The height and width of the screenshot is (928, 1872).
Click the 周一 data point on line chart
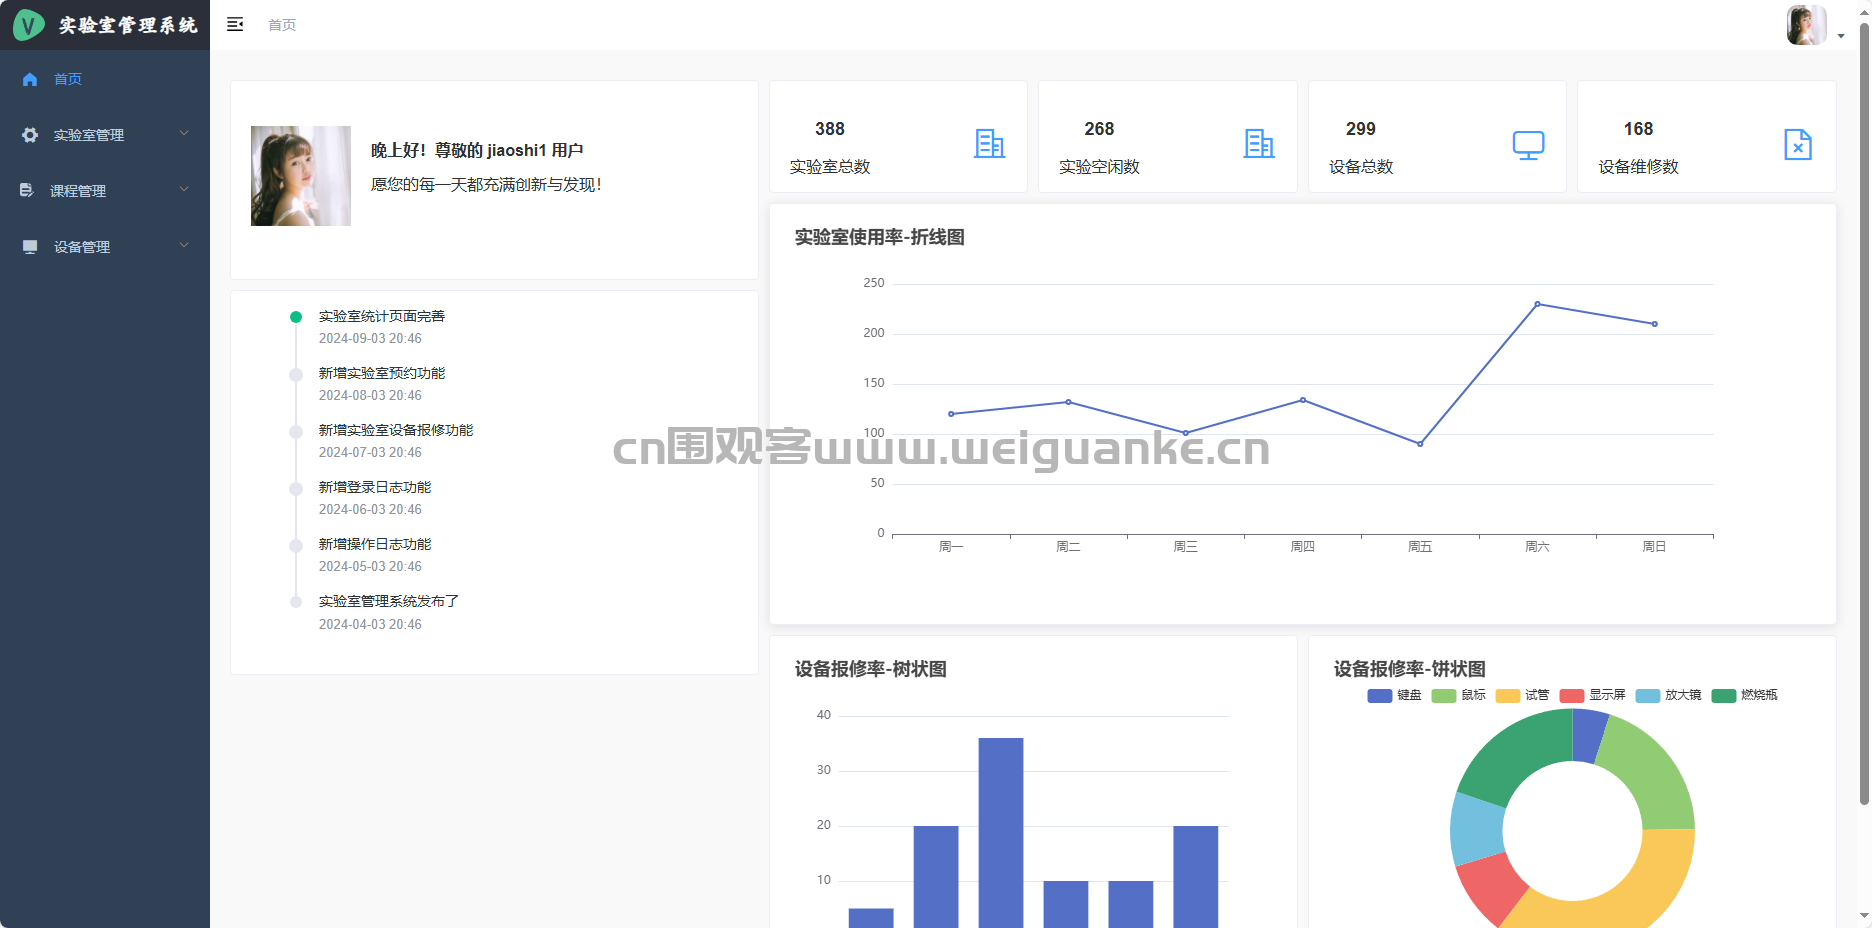[x=951, y=414]
